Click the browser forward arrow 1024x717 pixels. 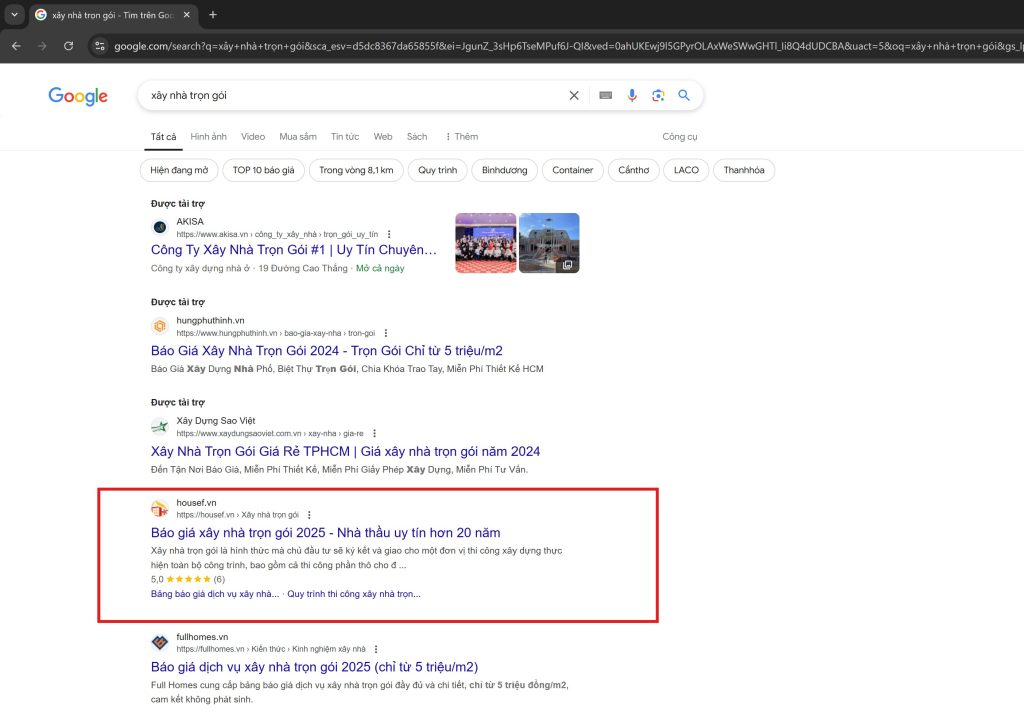click(42, 46)
